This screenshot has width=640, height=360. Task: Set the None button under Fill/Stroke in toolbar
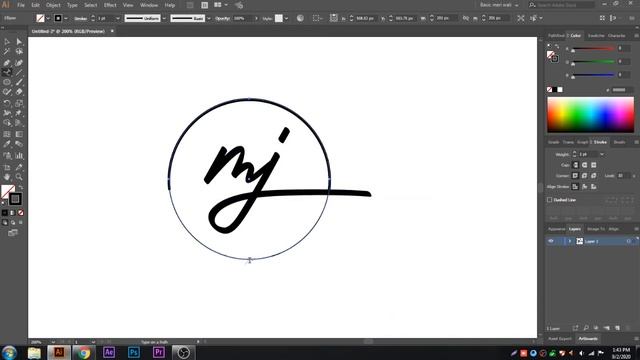pyautogui.click(x=21, y=213)
